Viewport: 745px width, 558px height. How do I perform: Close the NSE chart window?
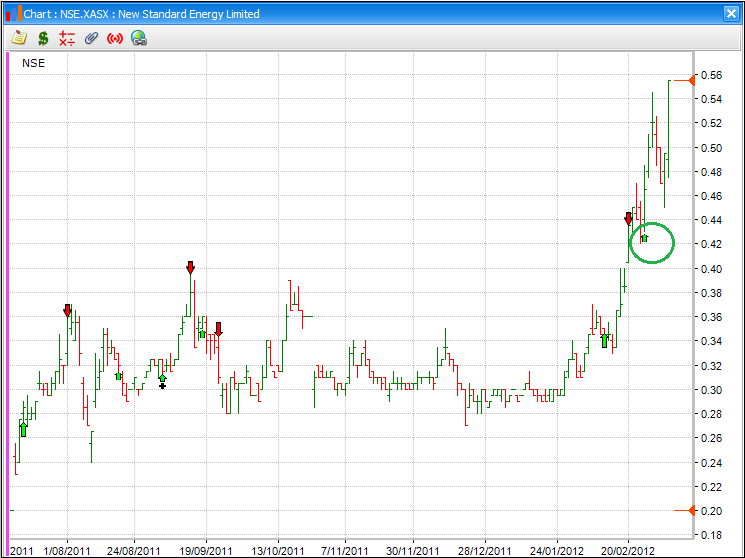click(x=731, y=13)
